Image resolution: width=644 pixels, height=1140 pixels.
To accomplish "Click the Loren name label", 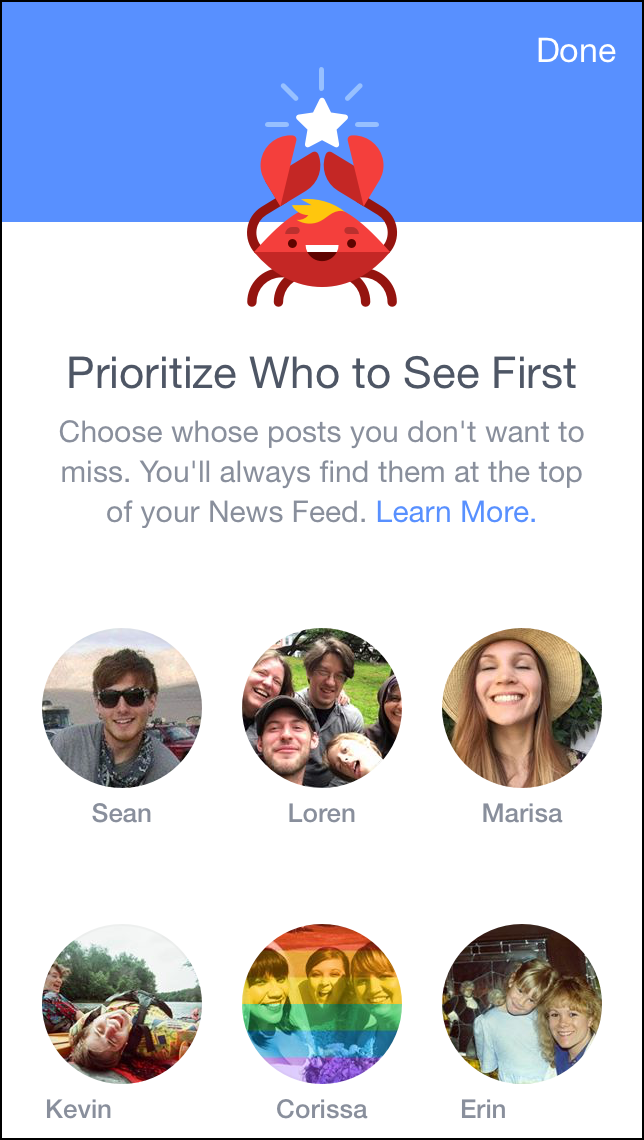I will point(322,813).
